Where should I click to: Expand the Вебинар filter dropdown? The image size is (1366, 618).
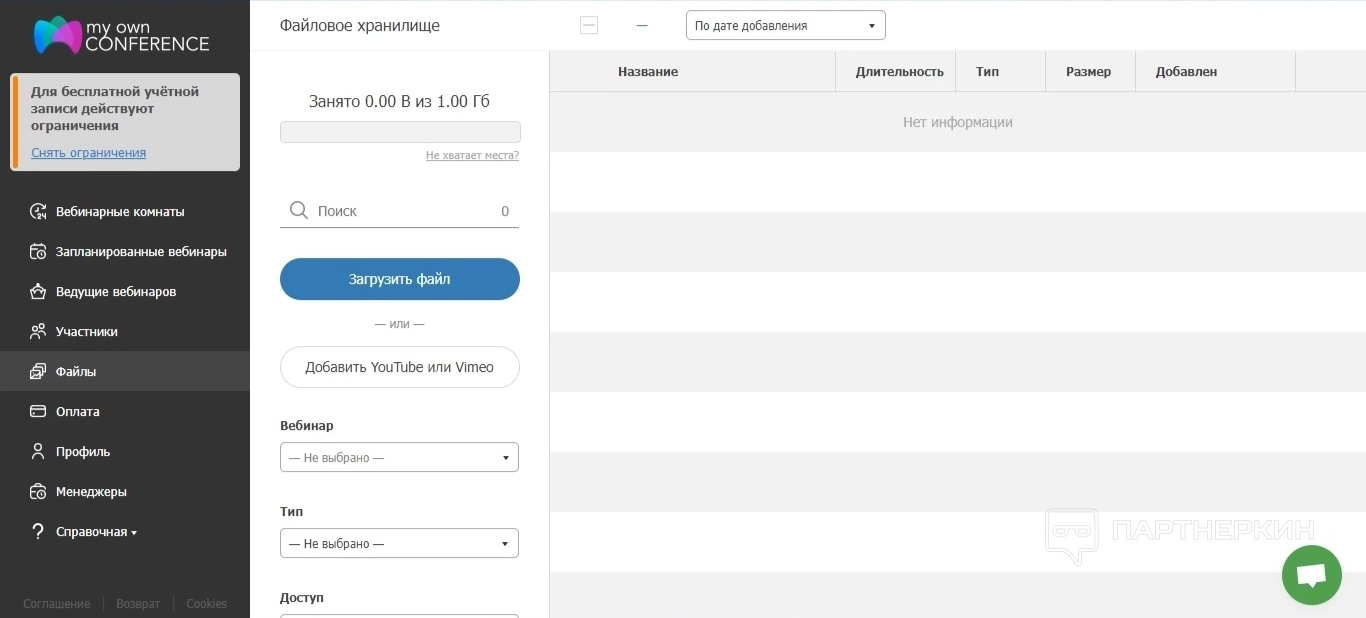[x=399, y=458]
